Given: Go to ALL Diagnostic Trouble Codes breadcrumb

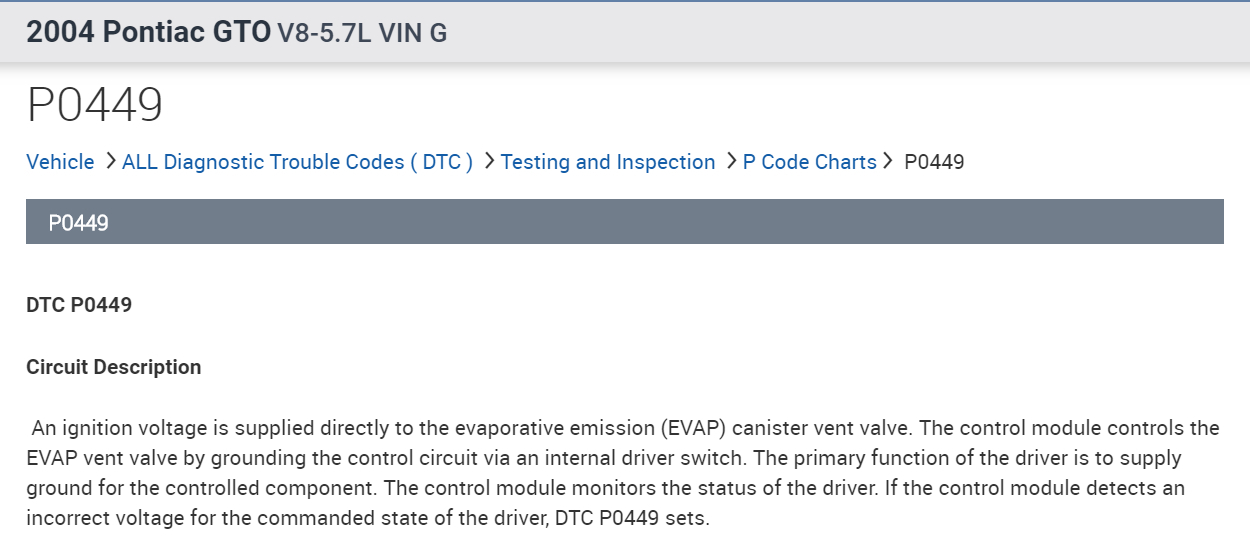Looking at the screenshot, I should click(297, 162).
